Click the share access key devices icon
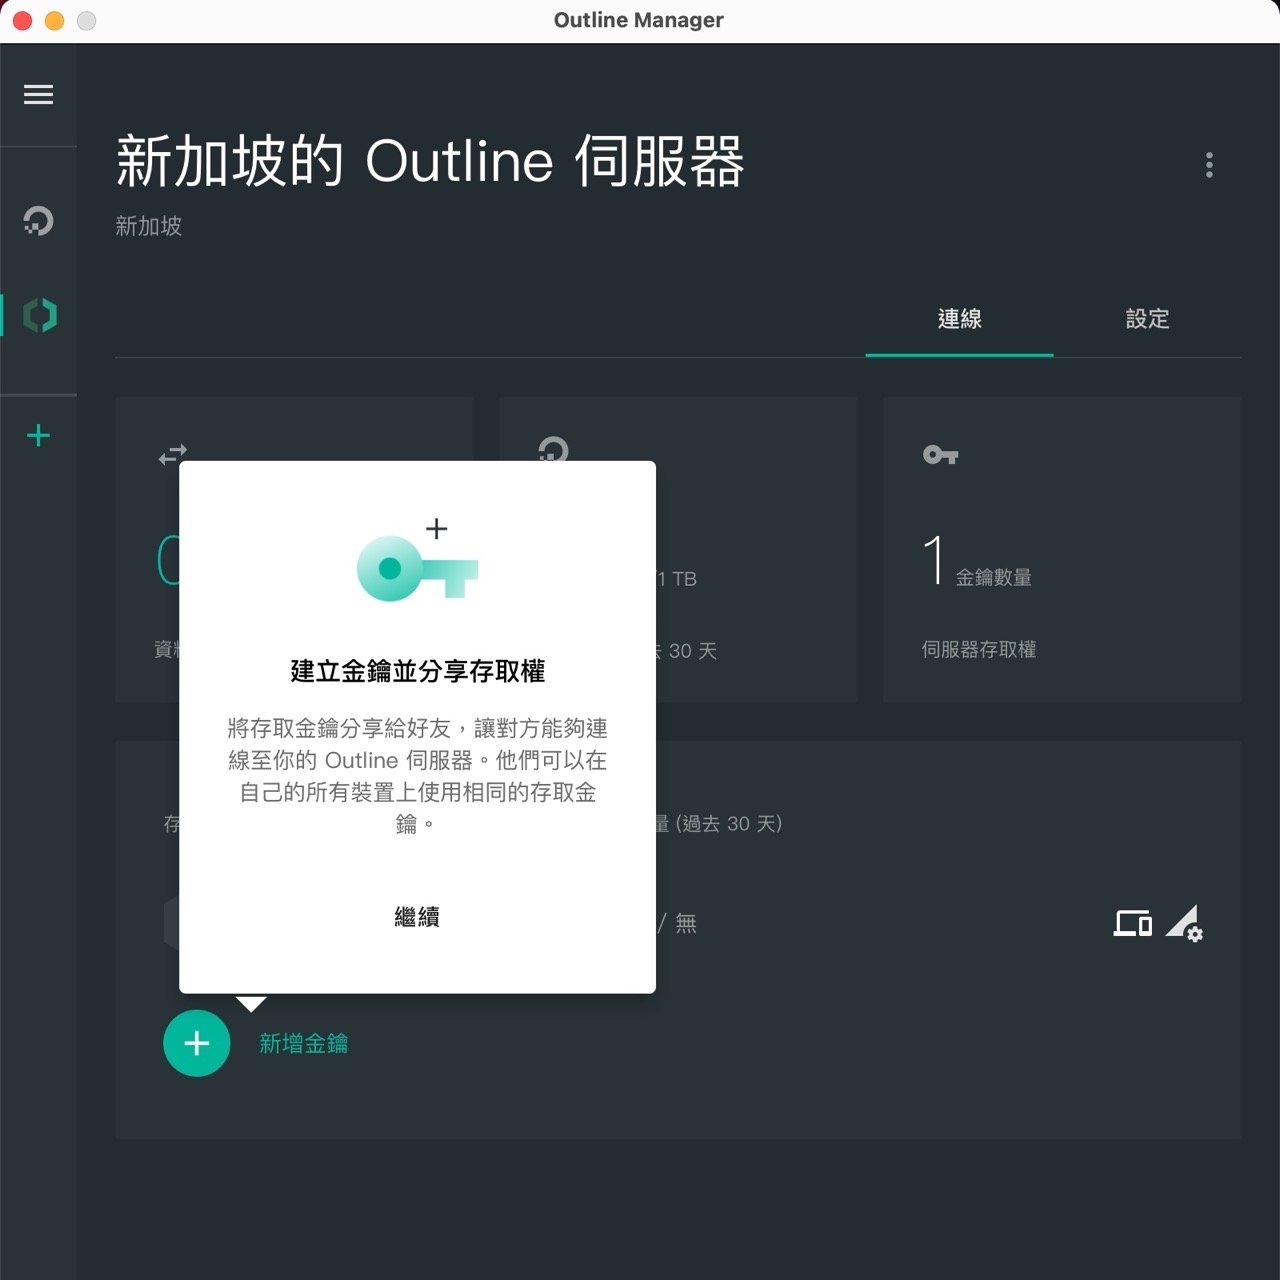Screen dimensions: 1280x1280 click(x=1133, y=923)
